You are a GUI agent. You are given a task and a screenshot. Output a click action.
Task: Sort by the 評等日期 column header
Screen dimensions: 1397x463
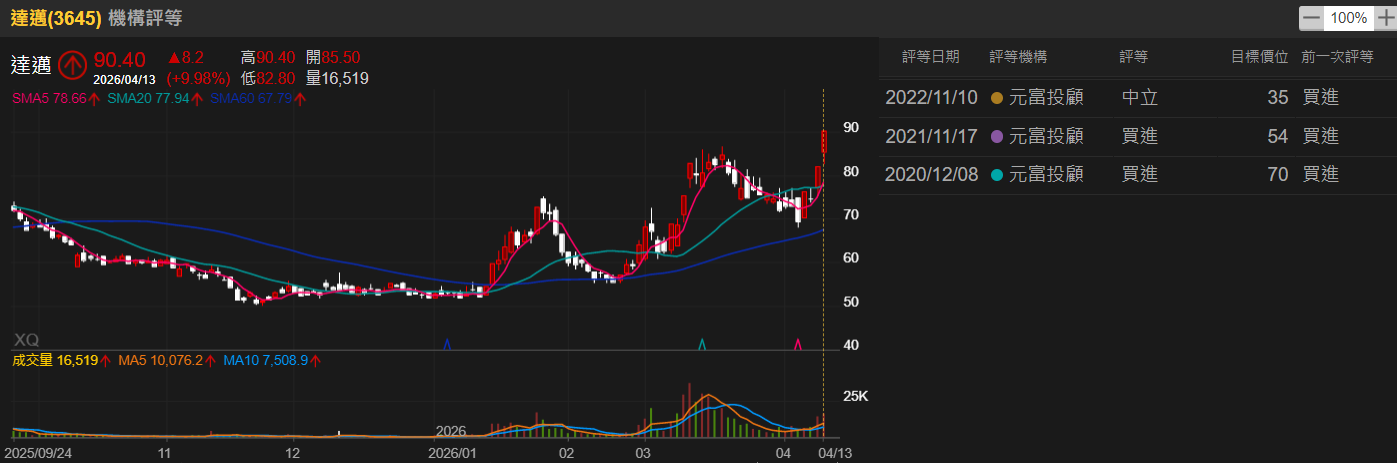(930, 57)
